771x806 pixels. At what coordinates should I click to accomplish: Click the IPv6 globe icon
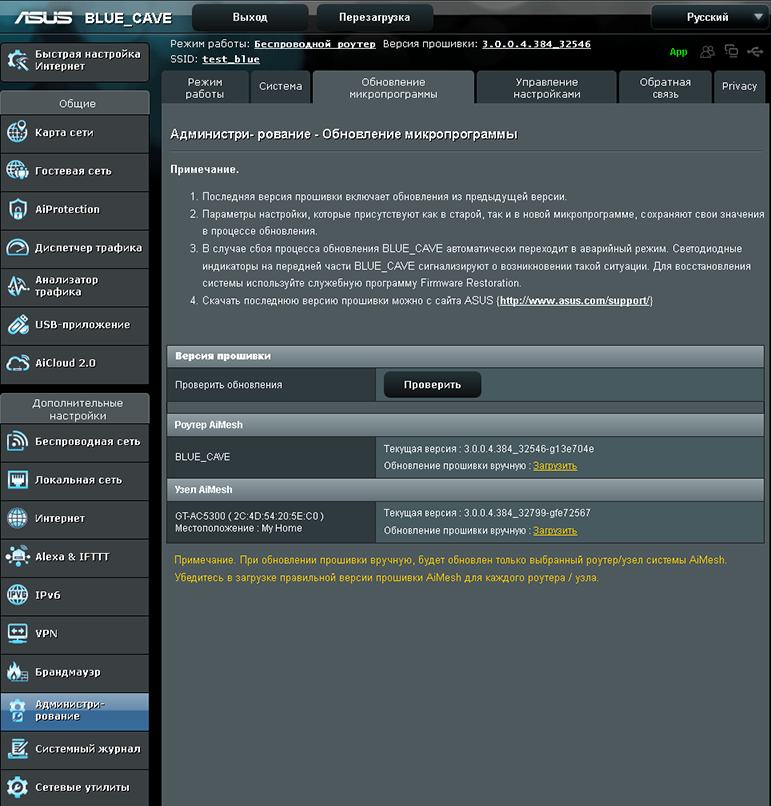point(17,595)
